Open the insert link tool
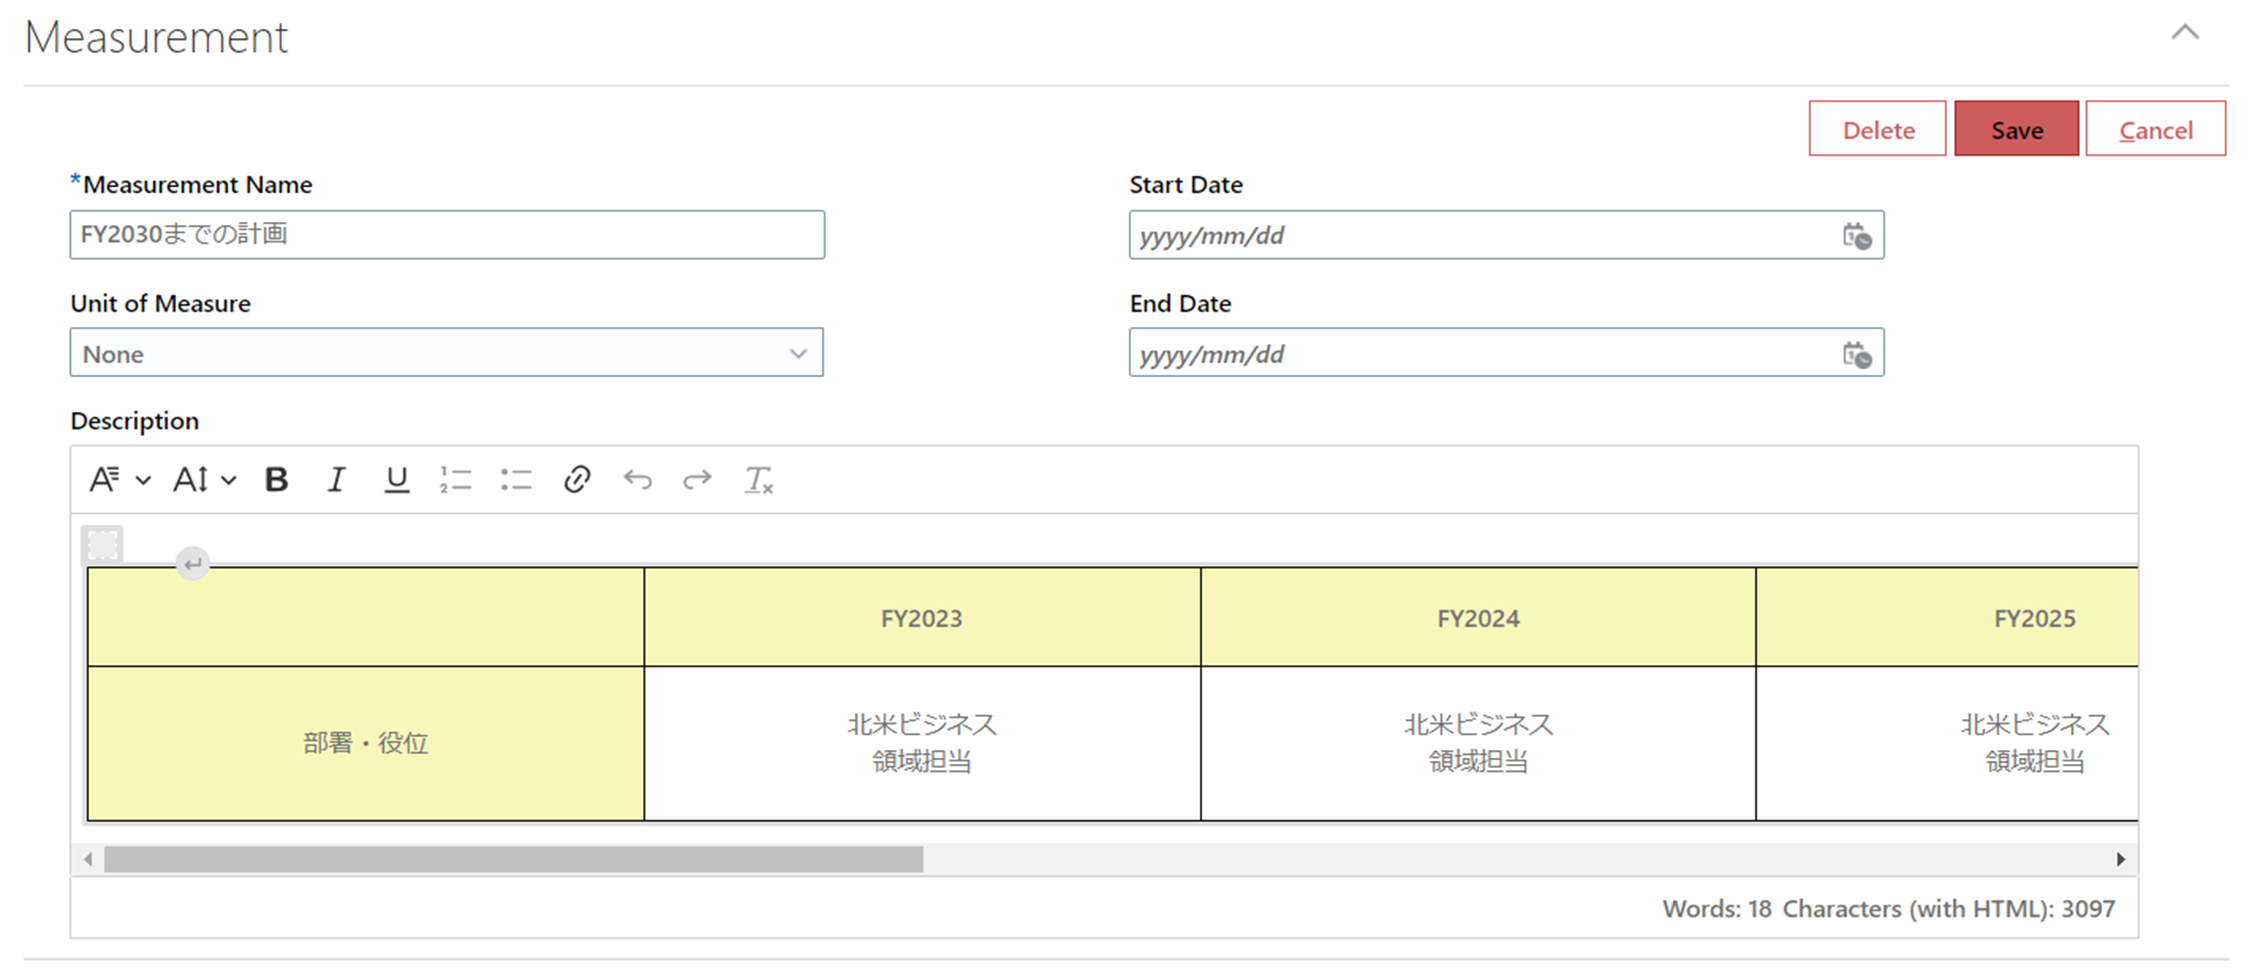2255x979 pixels. [x=576, y=479]
